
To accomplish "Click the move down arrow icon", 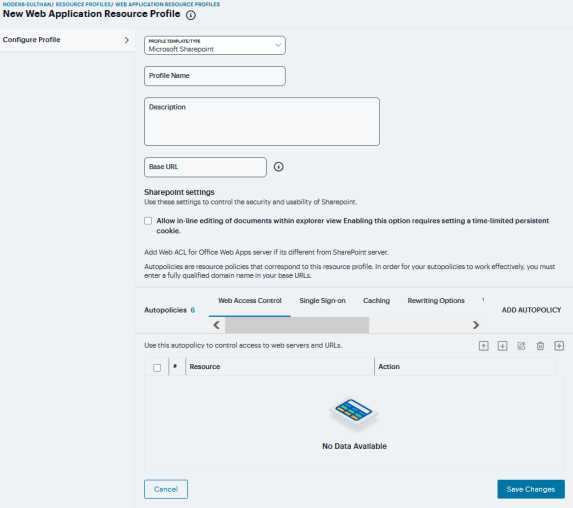I will click(x=502, y=346).
